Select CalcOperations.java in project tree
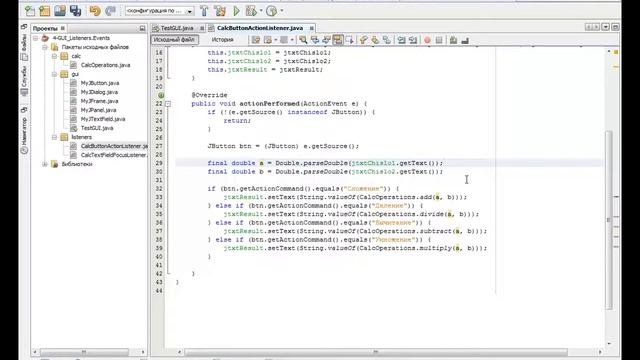The width and height of the screenshot is (640, 360). pyautogui.click(x=105, y=65)
